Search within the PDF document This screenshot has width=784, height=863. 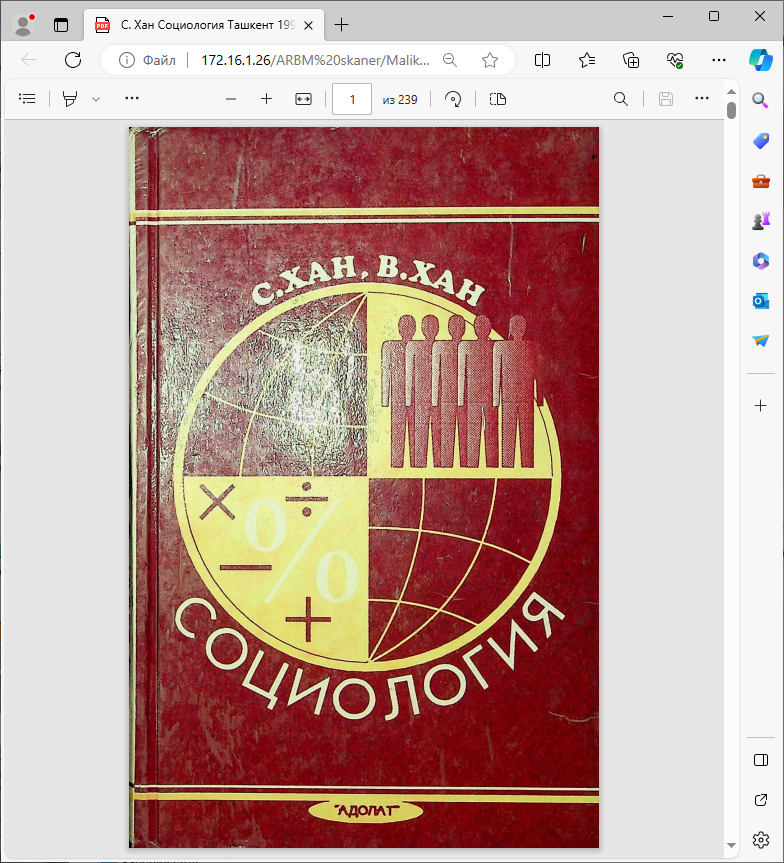pyautogui.click(x=621, y=99)
